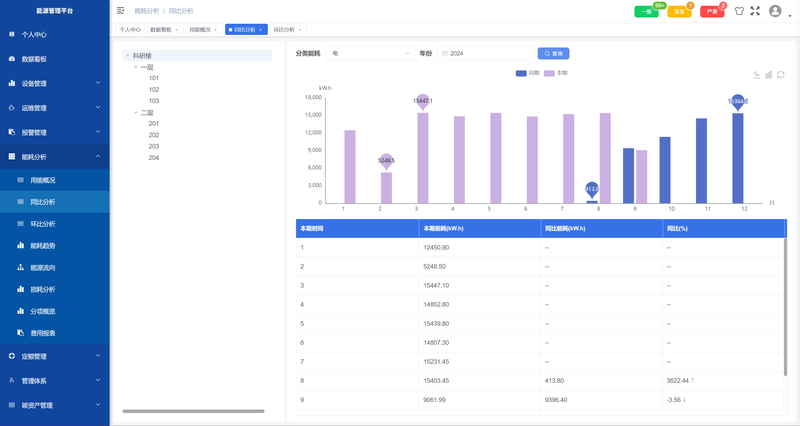The height and width of the screenshot is (426, 800).
Task: Toggle fullscreen with the arrows icon
Action: point(755,11)
